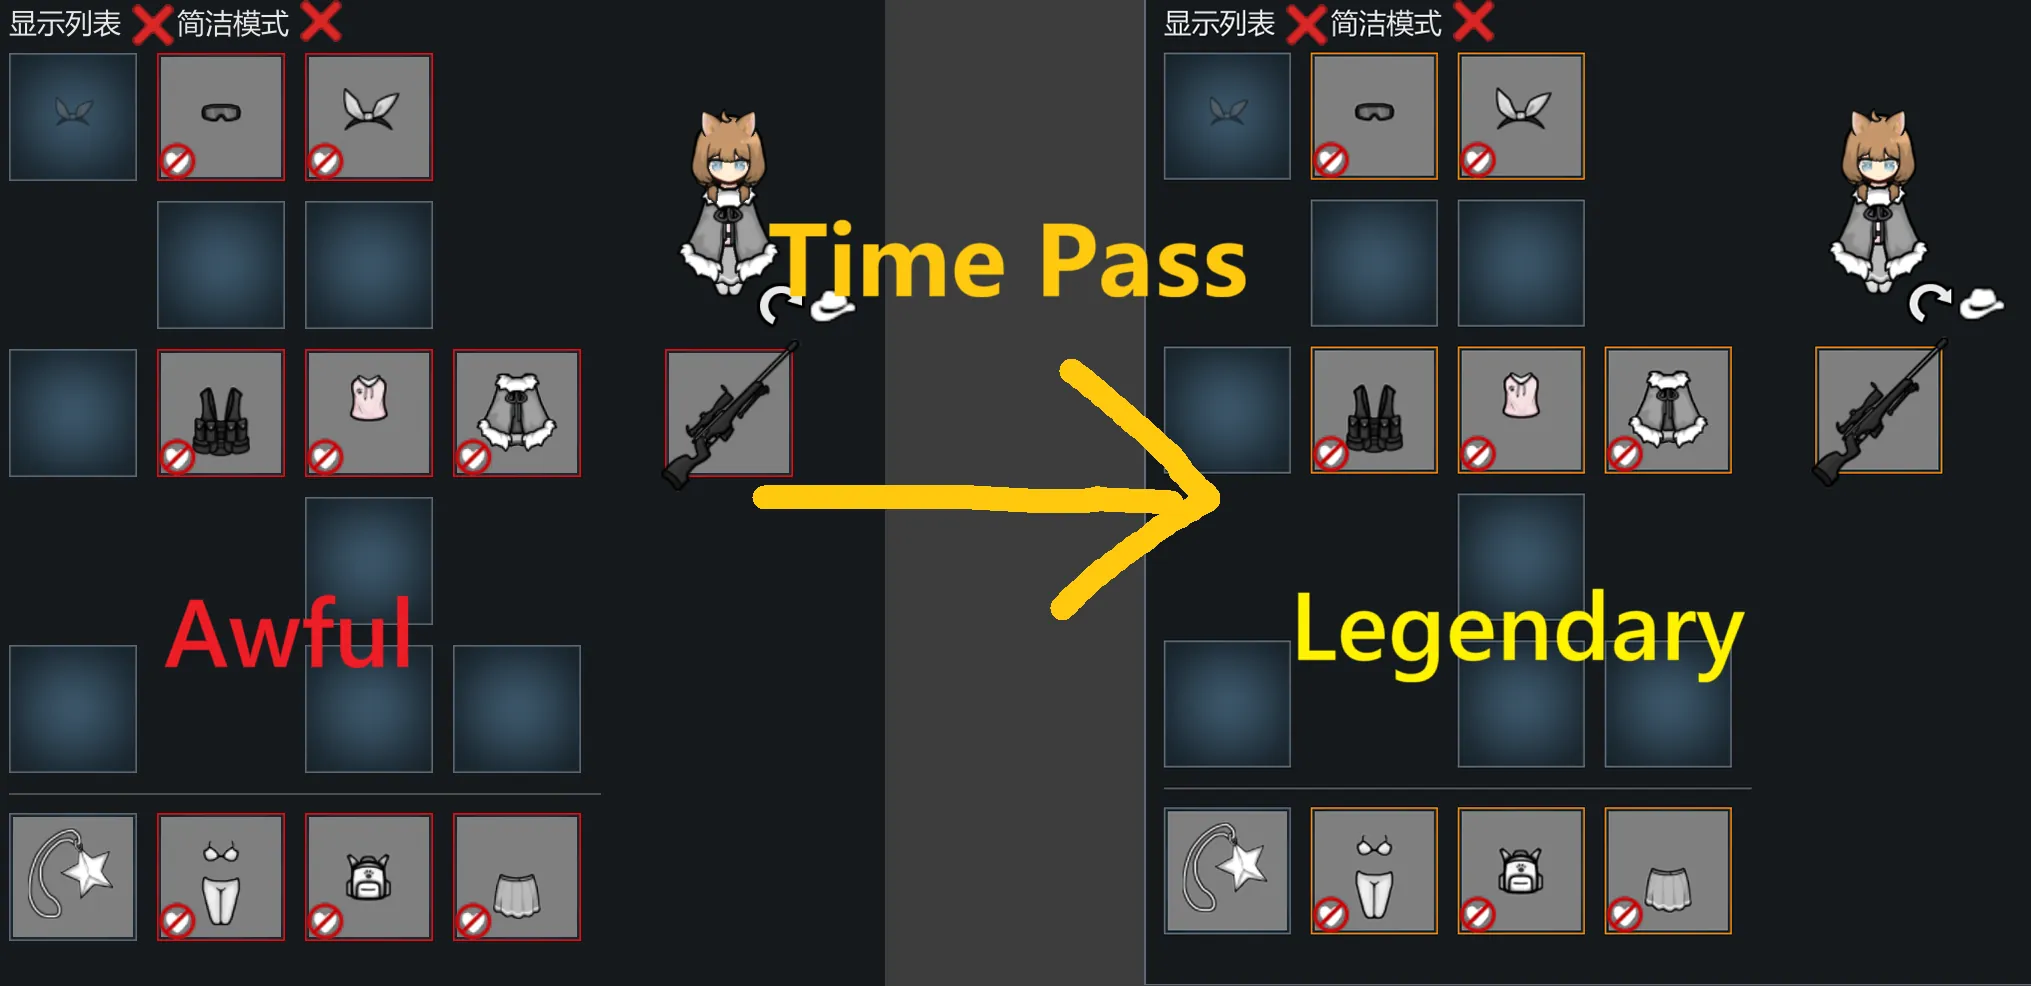Click underwear set slot in right panel
Viewport: 2031px width, 986px height.
(x=1374, y=871)
